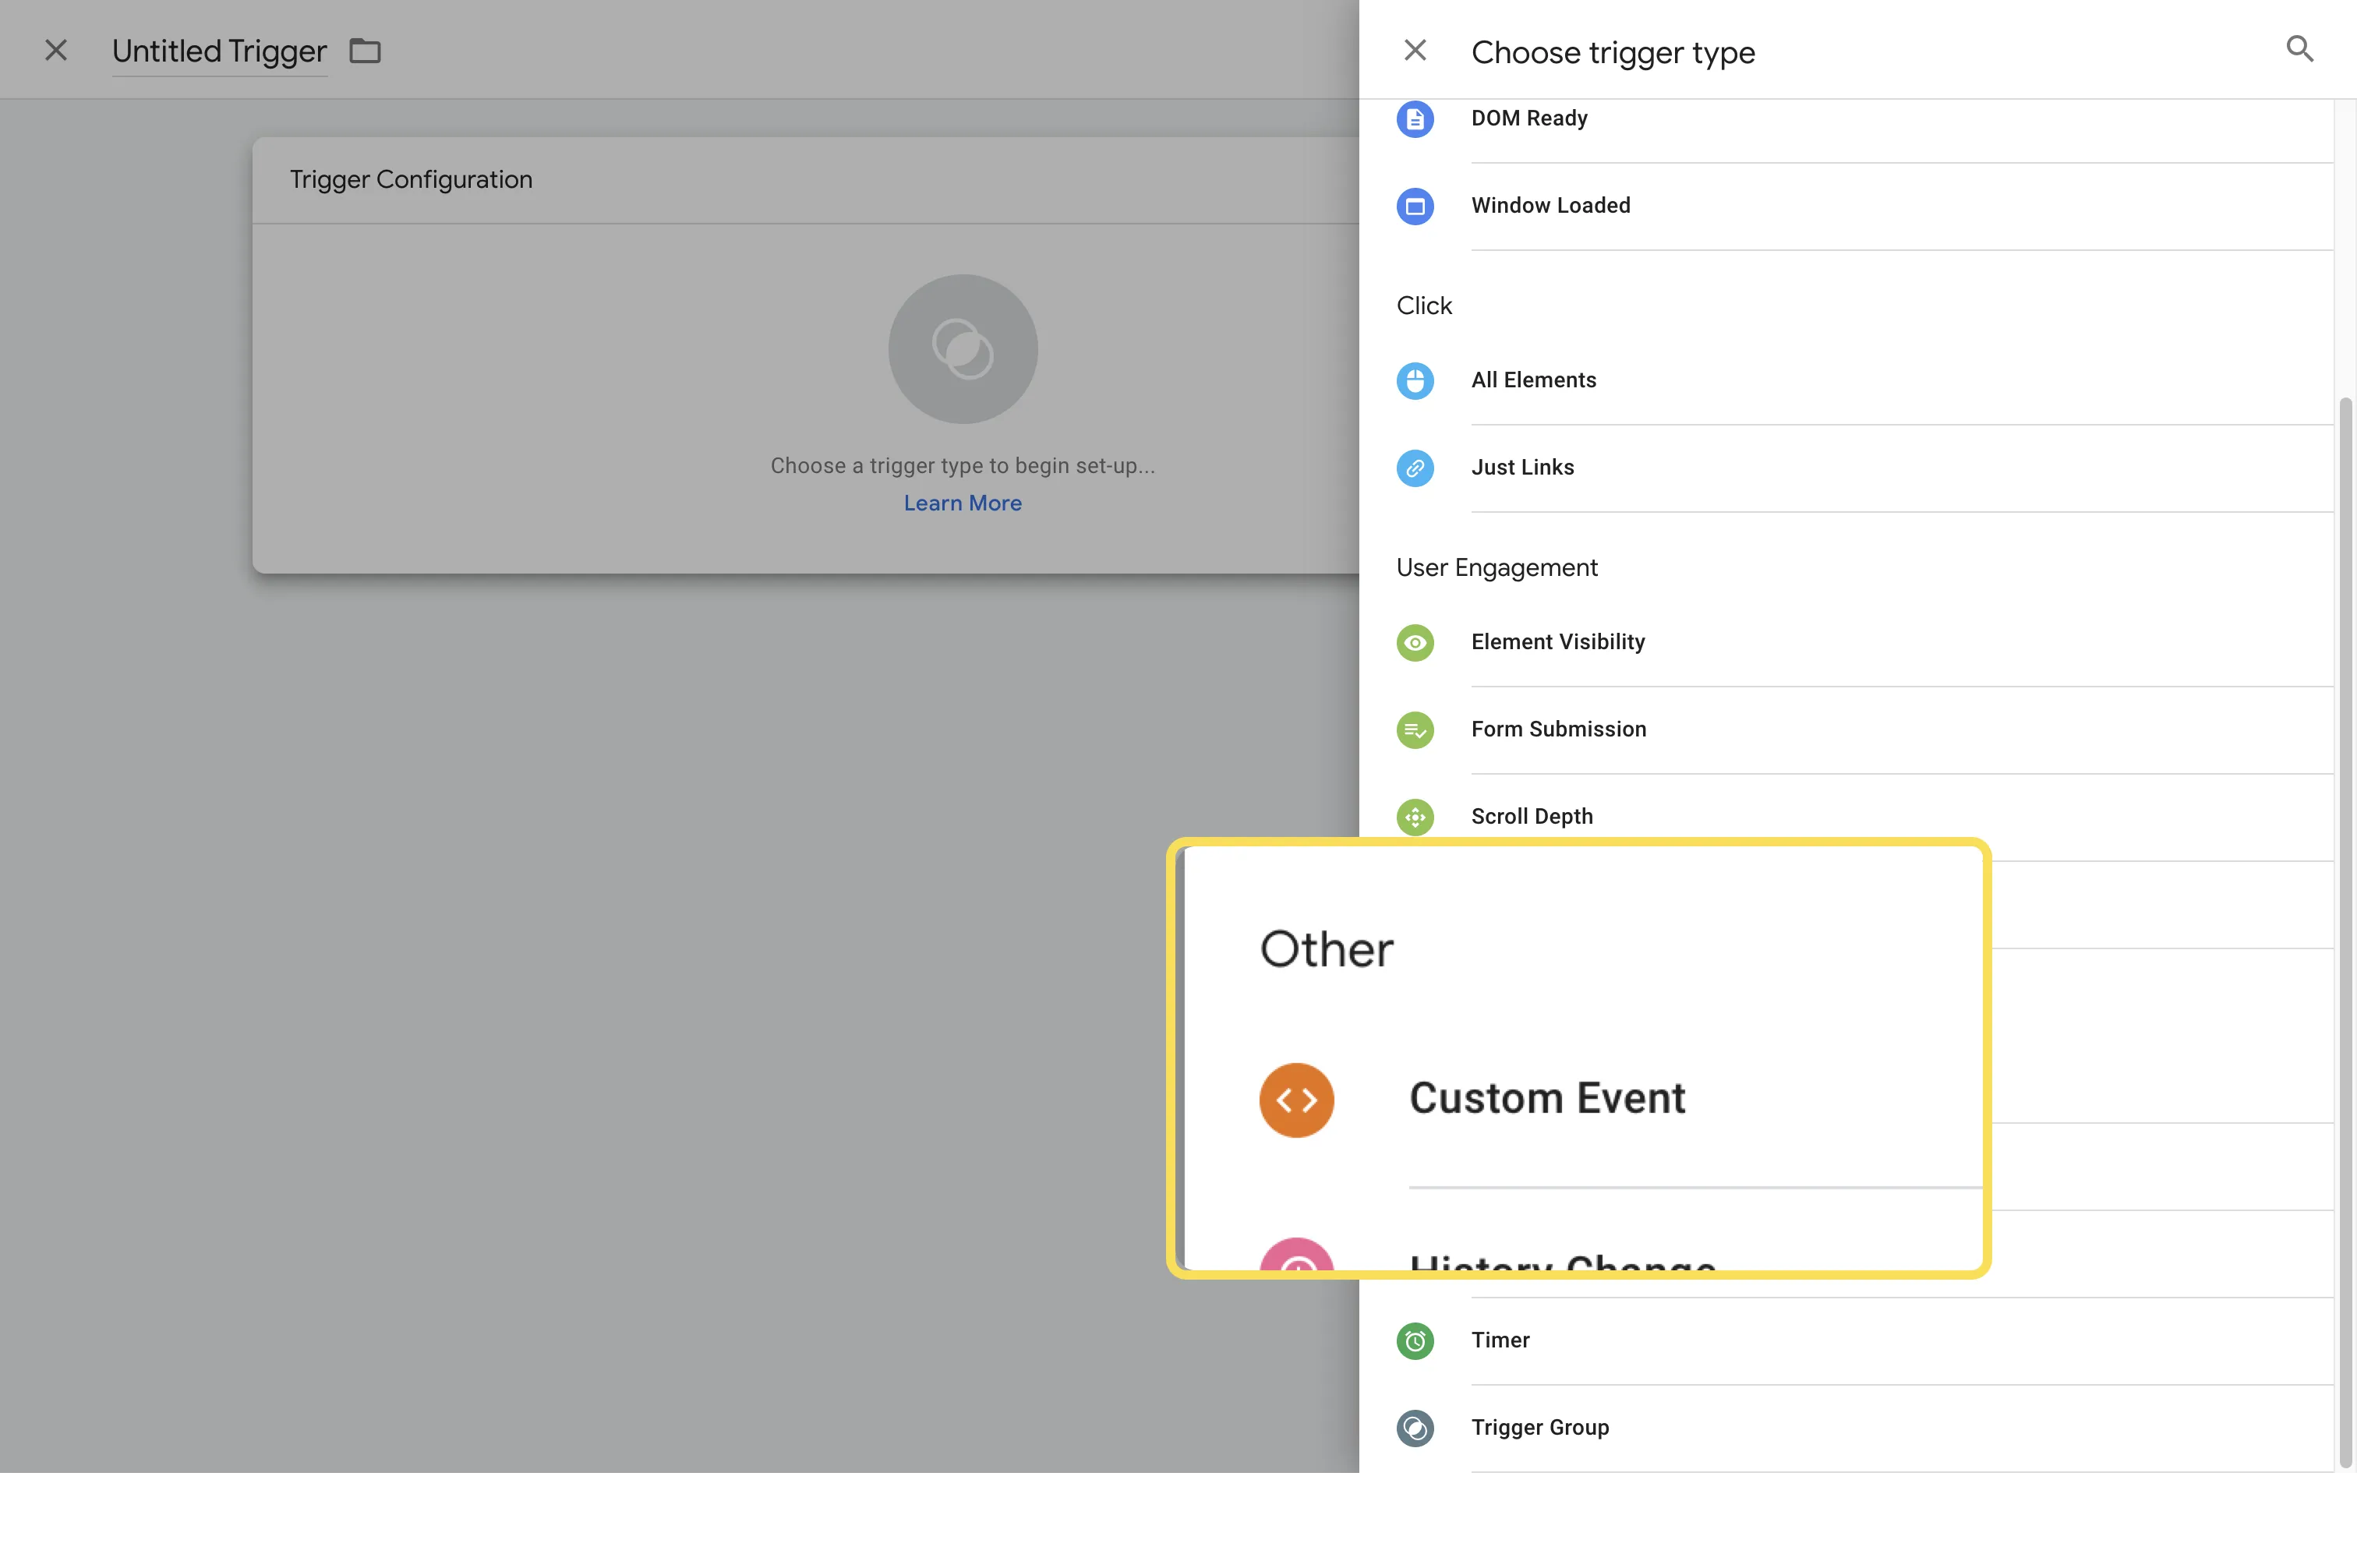Screen dimensions: 2357x1568
Task: Open the Learn More link
Action: (x=962, y=503)
